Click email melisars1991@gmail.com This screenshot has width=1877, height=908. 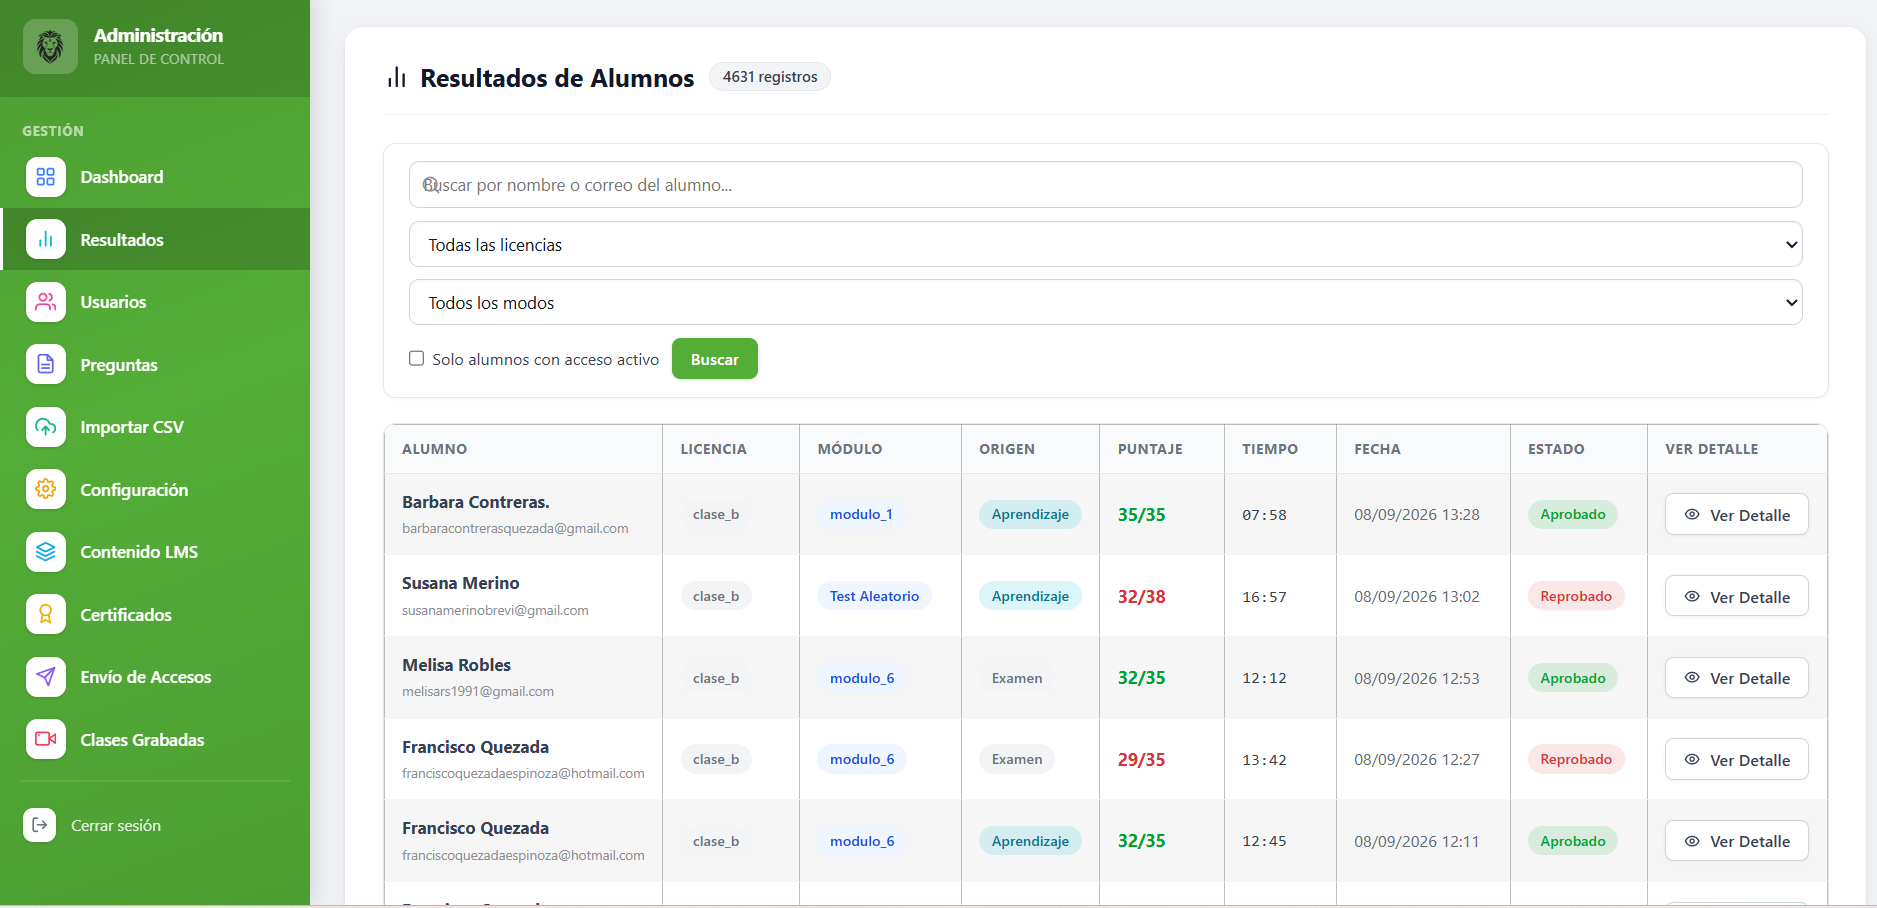pos(478,691)
